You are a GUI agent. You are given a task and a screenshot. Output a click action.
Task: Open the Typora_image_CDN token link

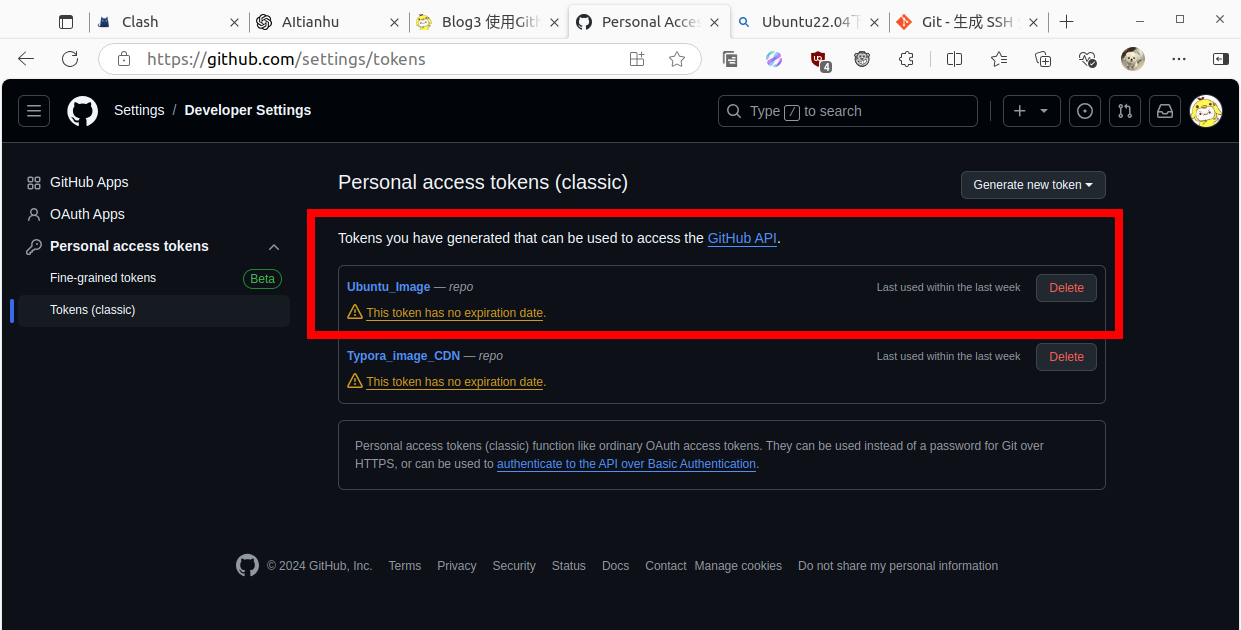coord(403,356)
